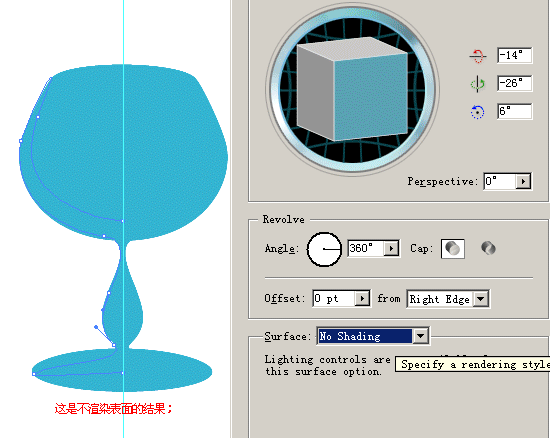Edit the X rotation field showing -14°
550x438 pixels.
[515, 55]
